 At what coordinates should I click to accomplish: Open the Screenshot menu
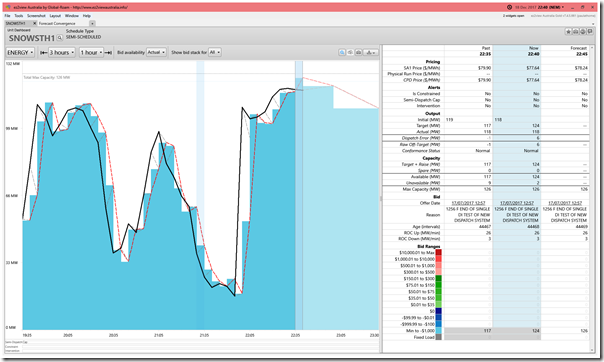(36, 16)
